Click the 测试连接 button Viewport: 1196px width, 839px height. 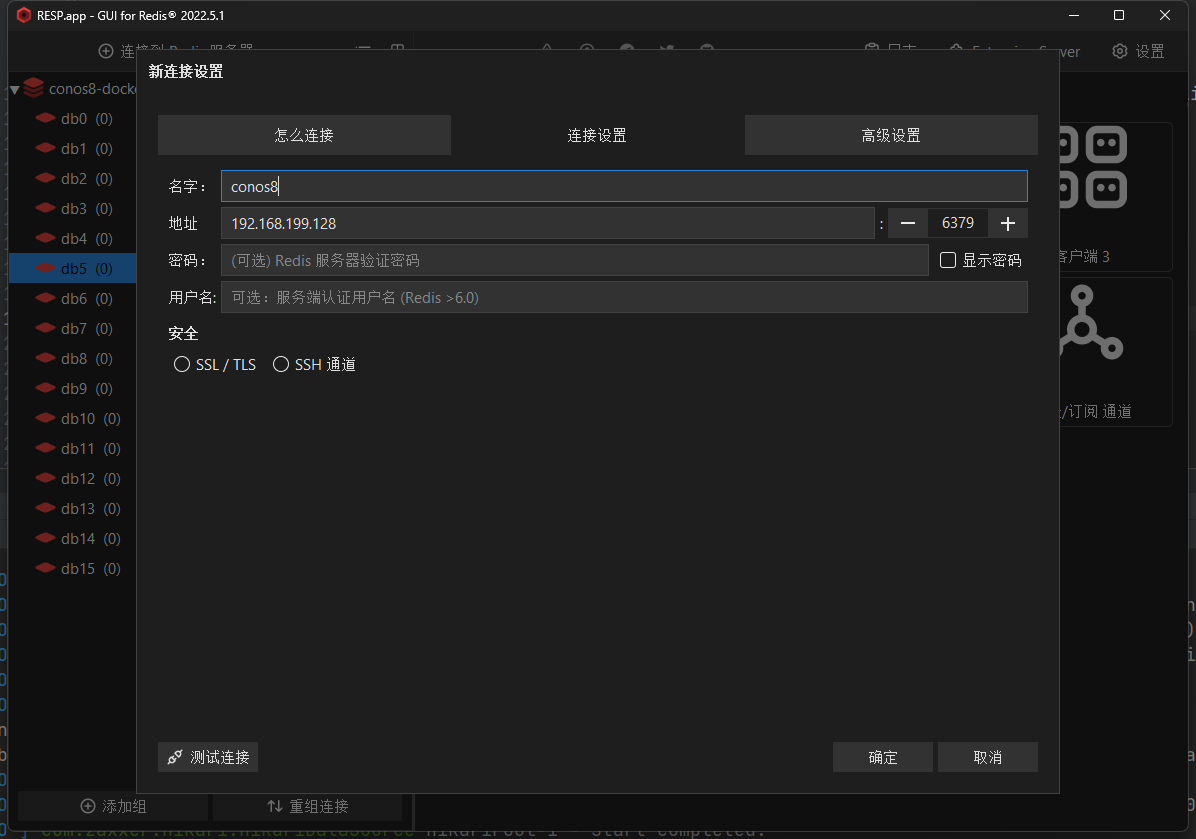(207, 757)
